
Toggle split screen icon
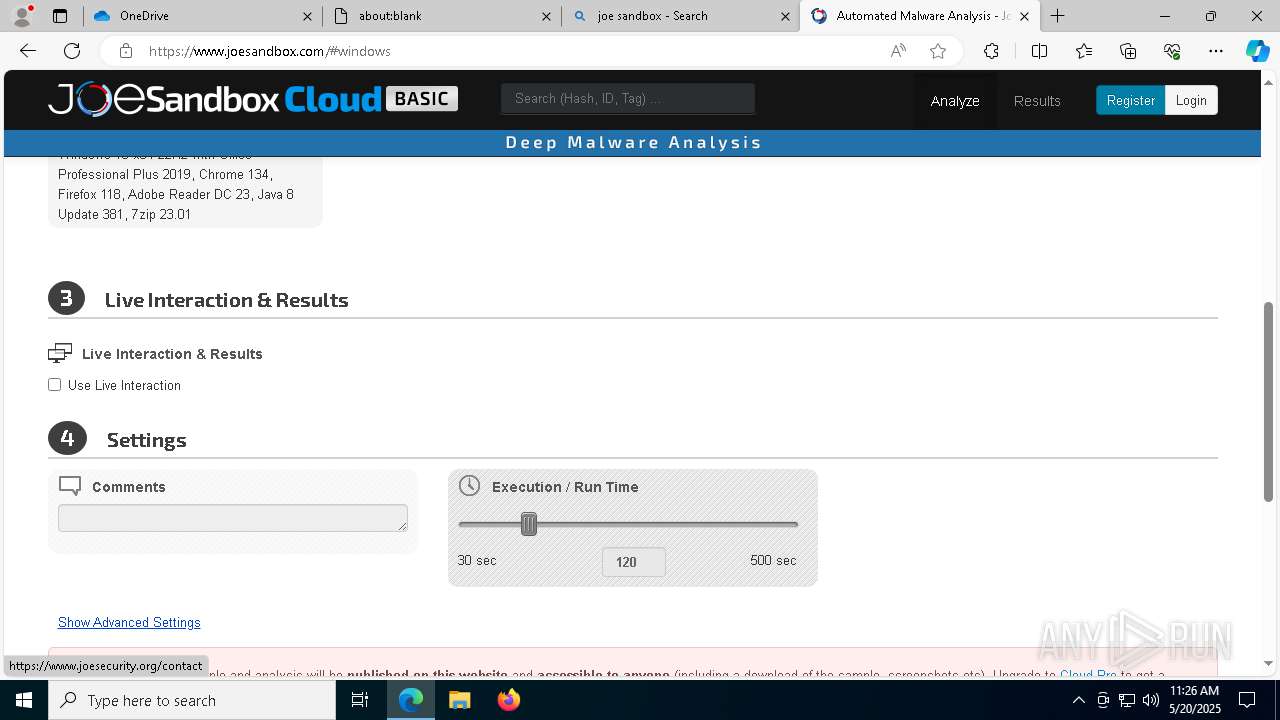tap(1039, 51)
